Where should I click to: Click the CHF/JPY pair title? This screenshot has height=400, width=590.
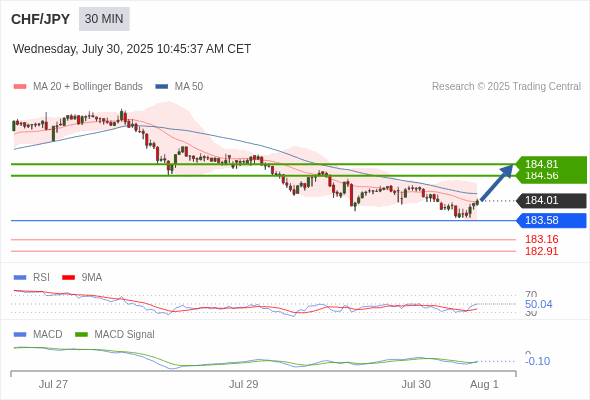coord(41,19)
